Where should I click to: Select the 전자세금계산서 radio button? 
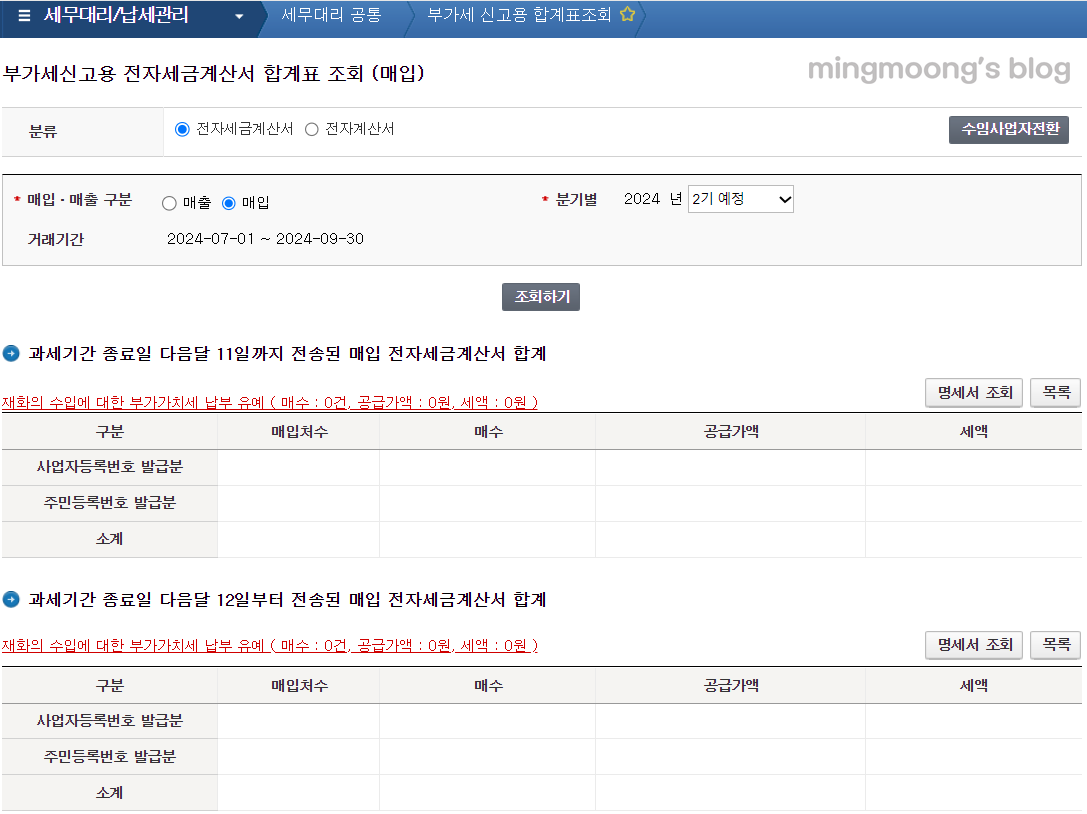[183, 128]
